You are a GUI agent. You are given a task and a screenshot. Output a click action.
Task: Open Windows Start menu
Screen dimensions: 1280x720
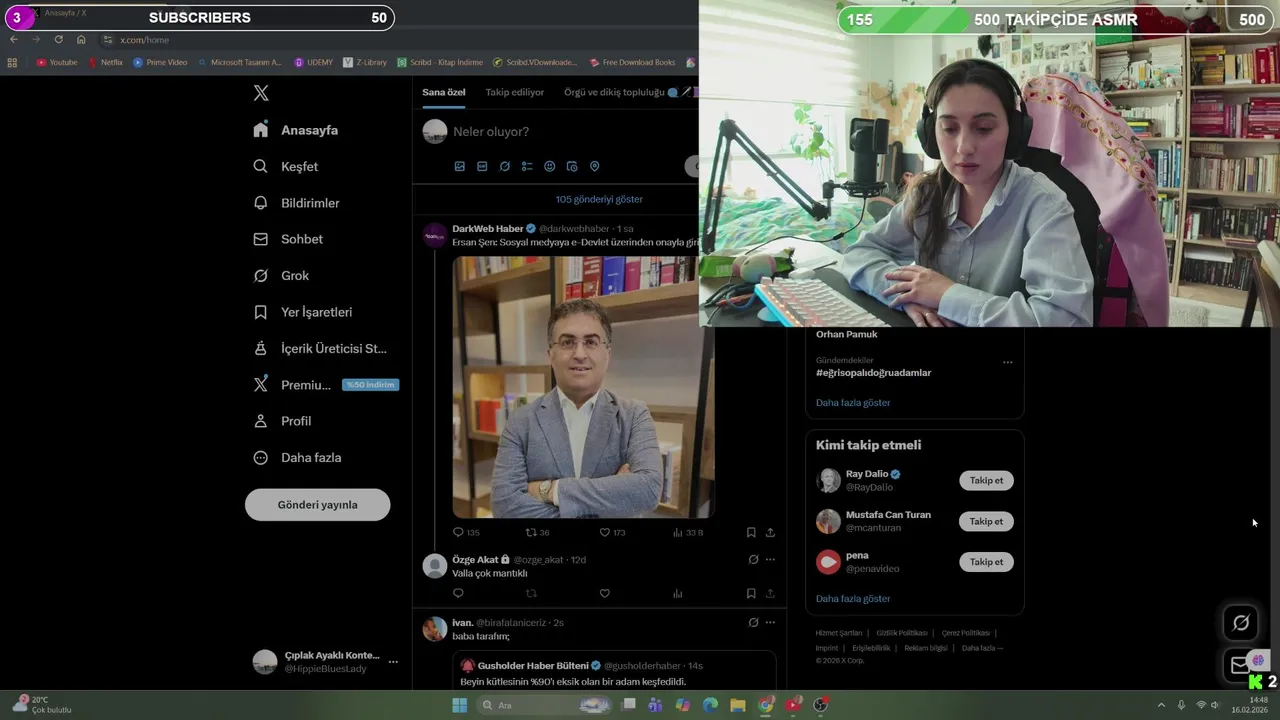pyautogui.click(x=459, y=705)
